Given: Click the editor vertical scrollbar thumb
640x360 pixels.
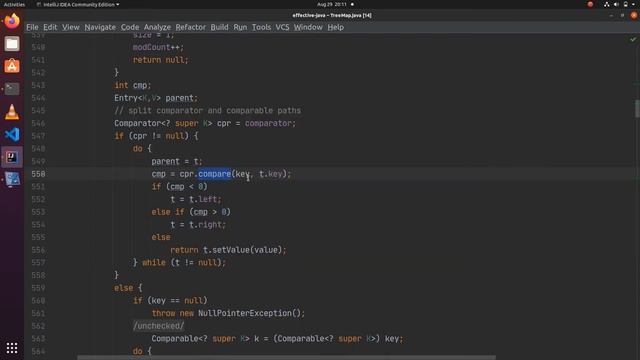Looking at the screenshot, I should tap(637, 109).
